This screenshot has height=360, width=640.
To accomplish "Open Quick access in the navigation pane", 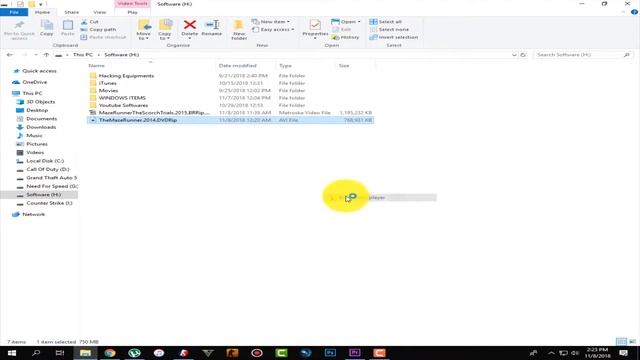I will tap(39, 71).
